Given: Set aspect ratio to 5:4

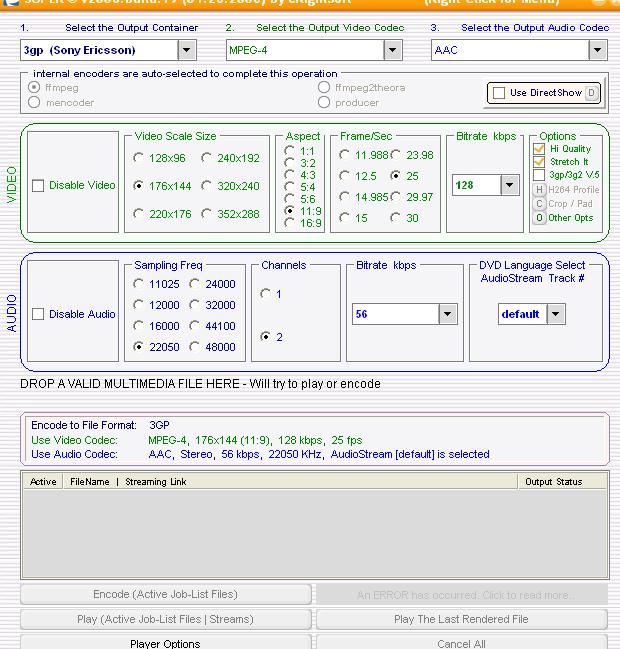Looking at the screenshot, I should [289, 187].
